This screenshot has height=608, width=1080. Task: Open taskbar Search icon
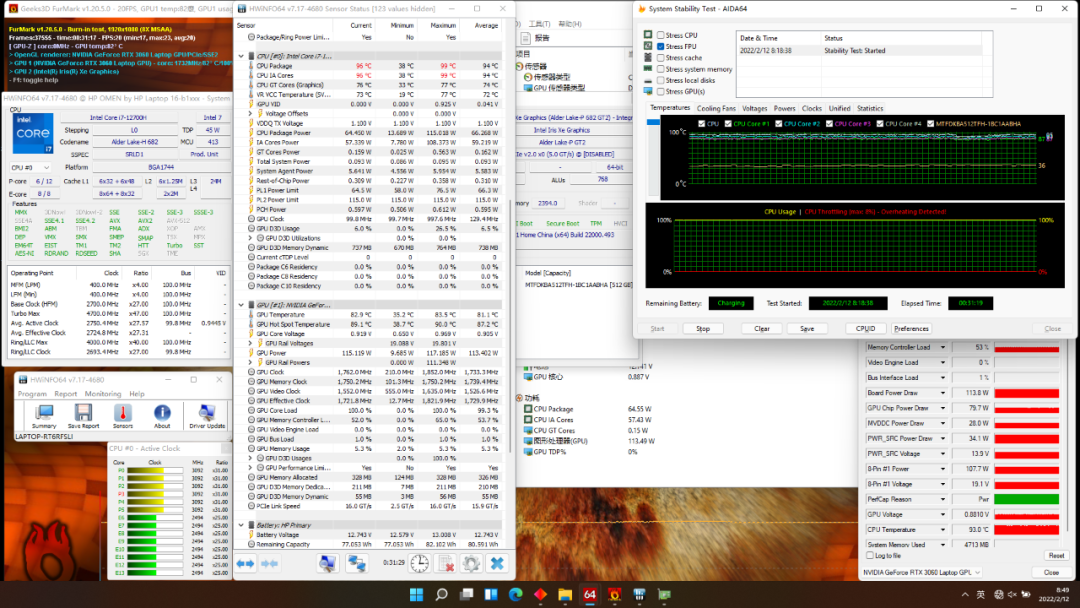442,594
